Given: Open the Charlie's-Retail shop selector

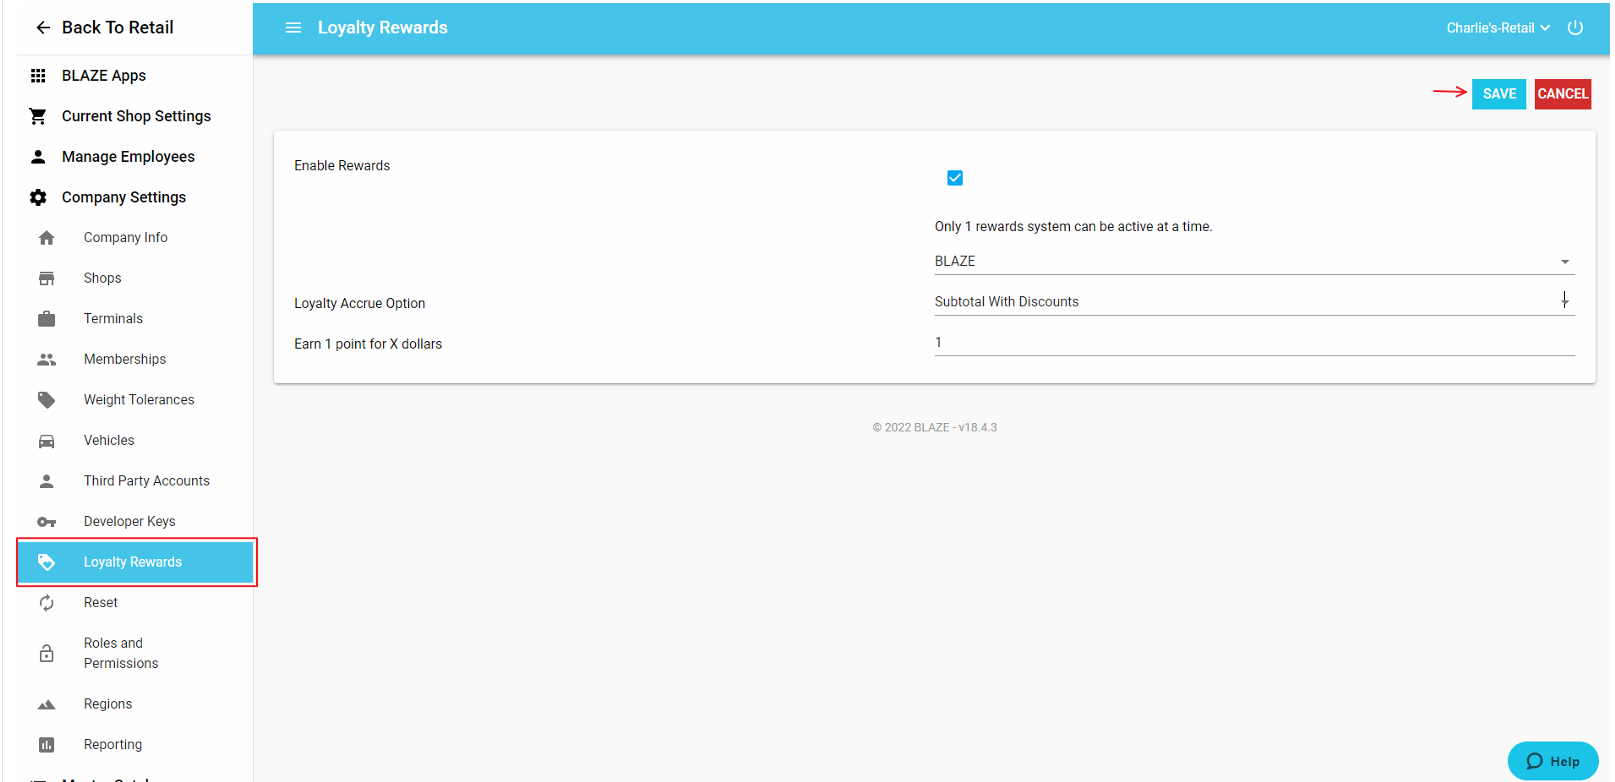Looking at the screenshot, I should (1497, 28).
